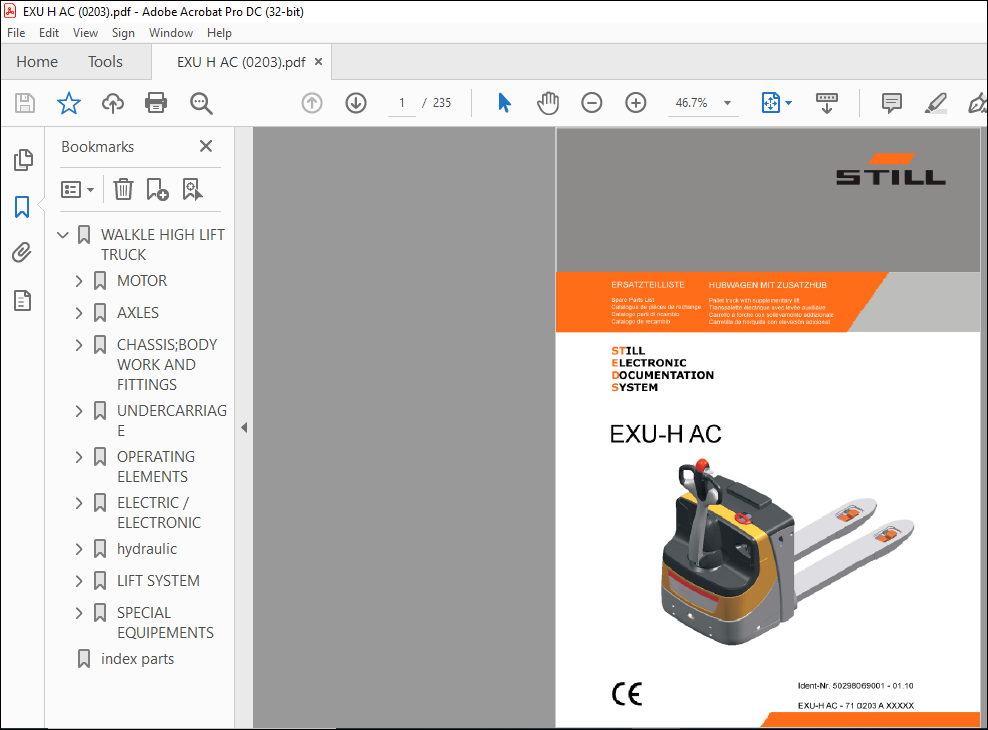Open the document content side panel icon
This screenshot has height=730, width=988.
pos(23,300)
